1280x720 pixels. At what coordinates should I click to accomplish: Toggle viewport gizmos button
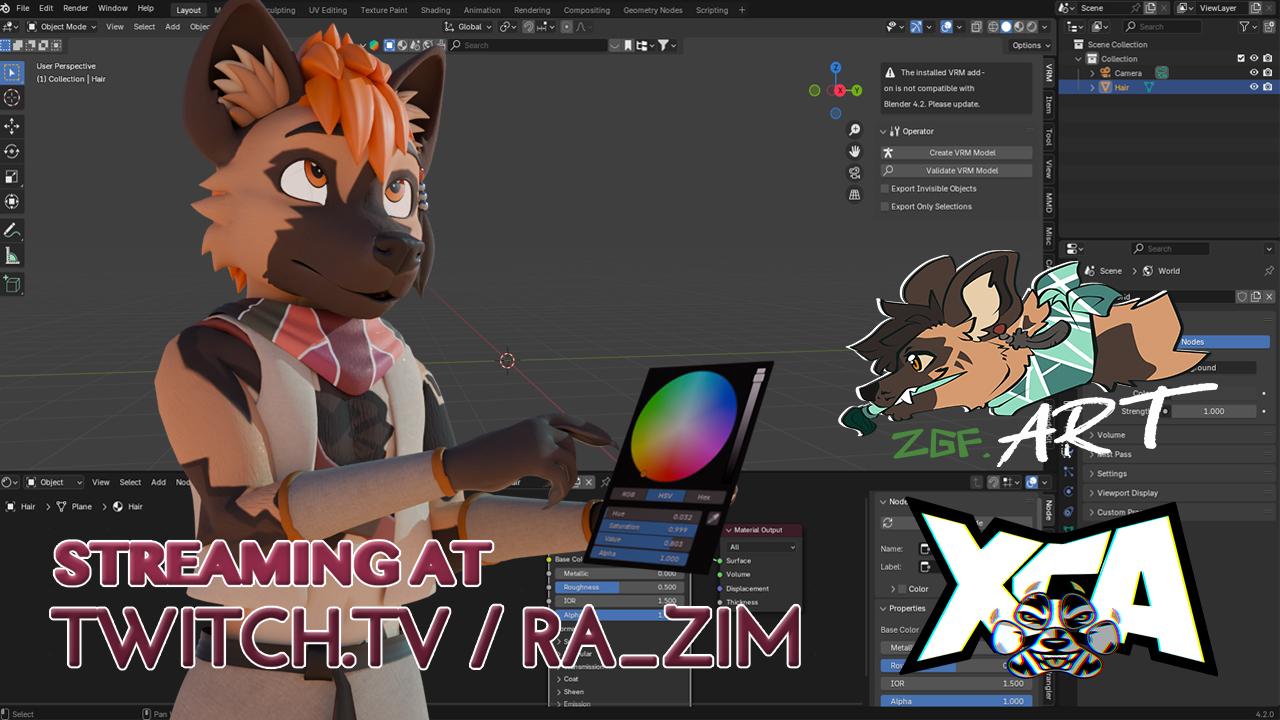[x=917, y=27]
